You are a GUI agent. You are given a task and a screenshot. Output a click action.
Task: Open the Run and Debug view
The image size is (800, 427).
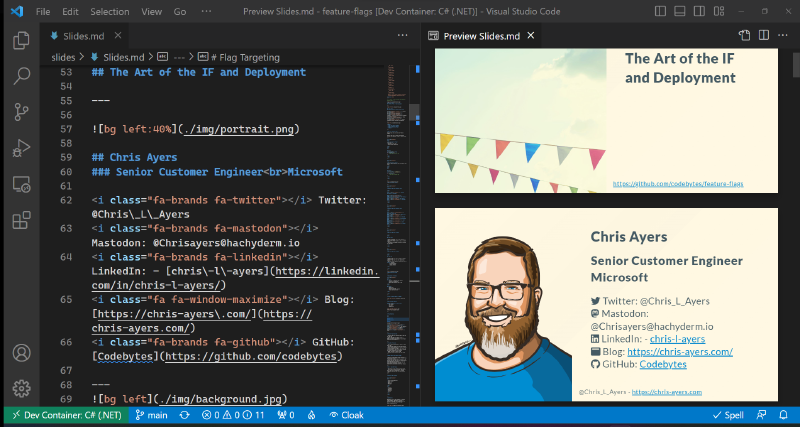coord(21,149)
